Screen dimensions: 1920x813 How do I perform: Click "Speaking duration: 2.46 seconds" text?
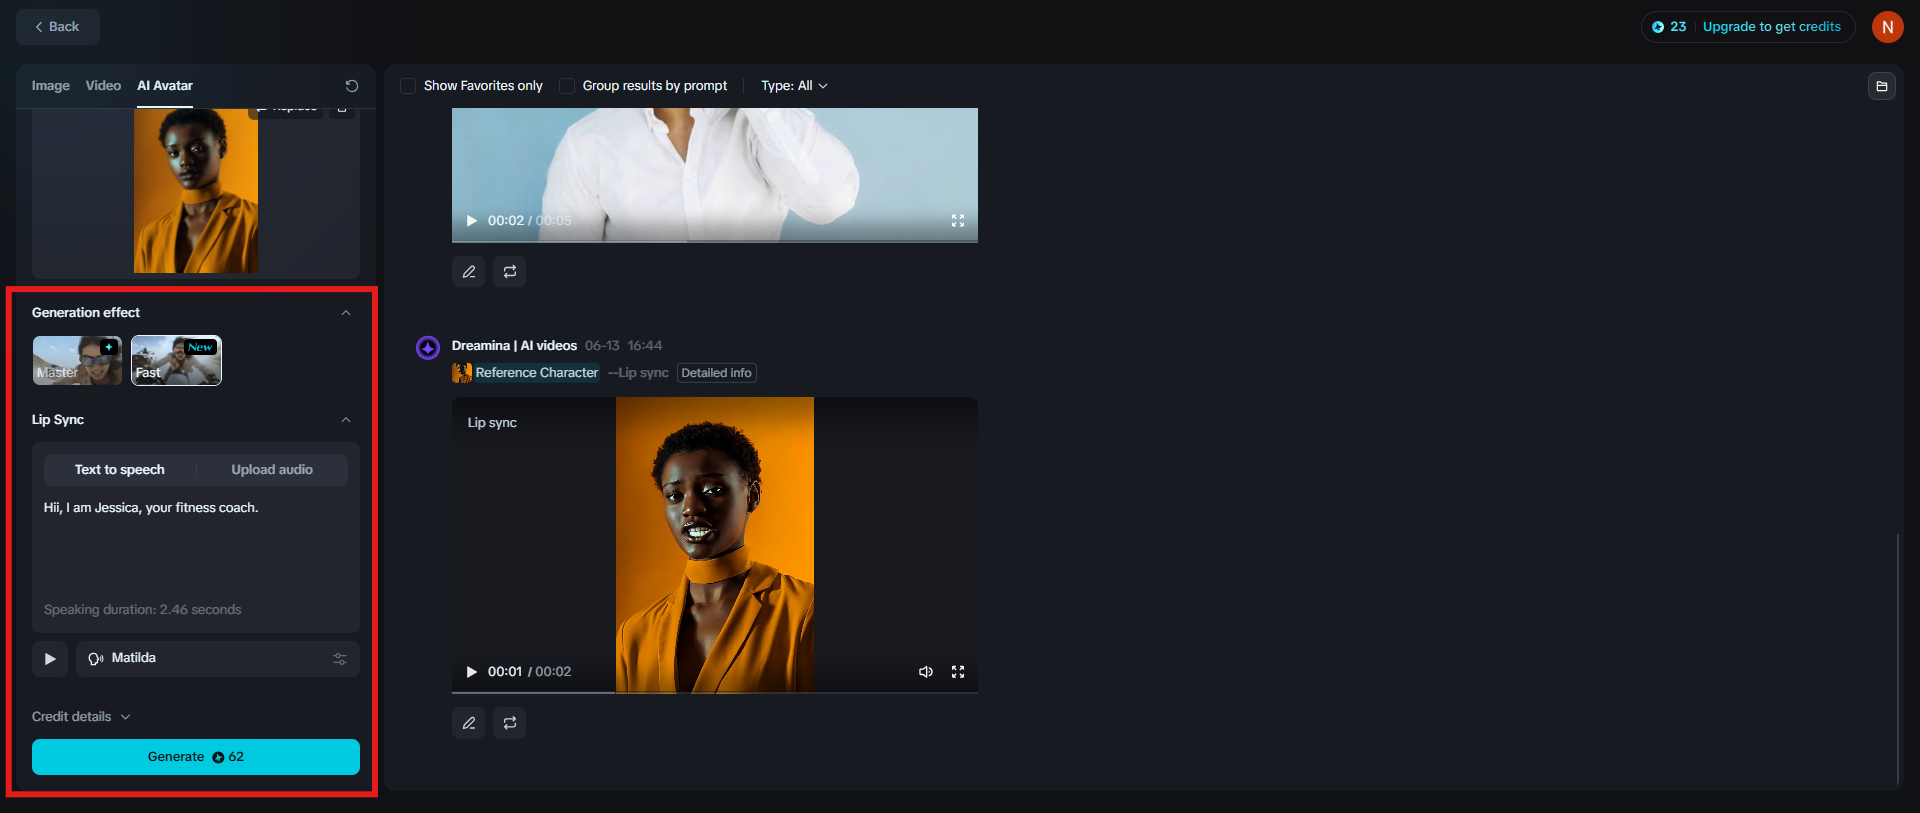click(x=143, y=610)
